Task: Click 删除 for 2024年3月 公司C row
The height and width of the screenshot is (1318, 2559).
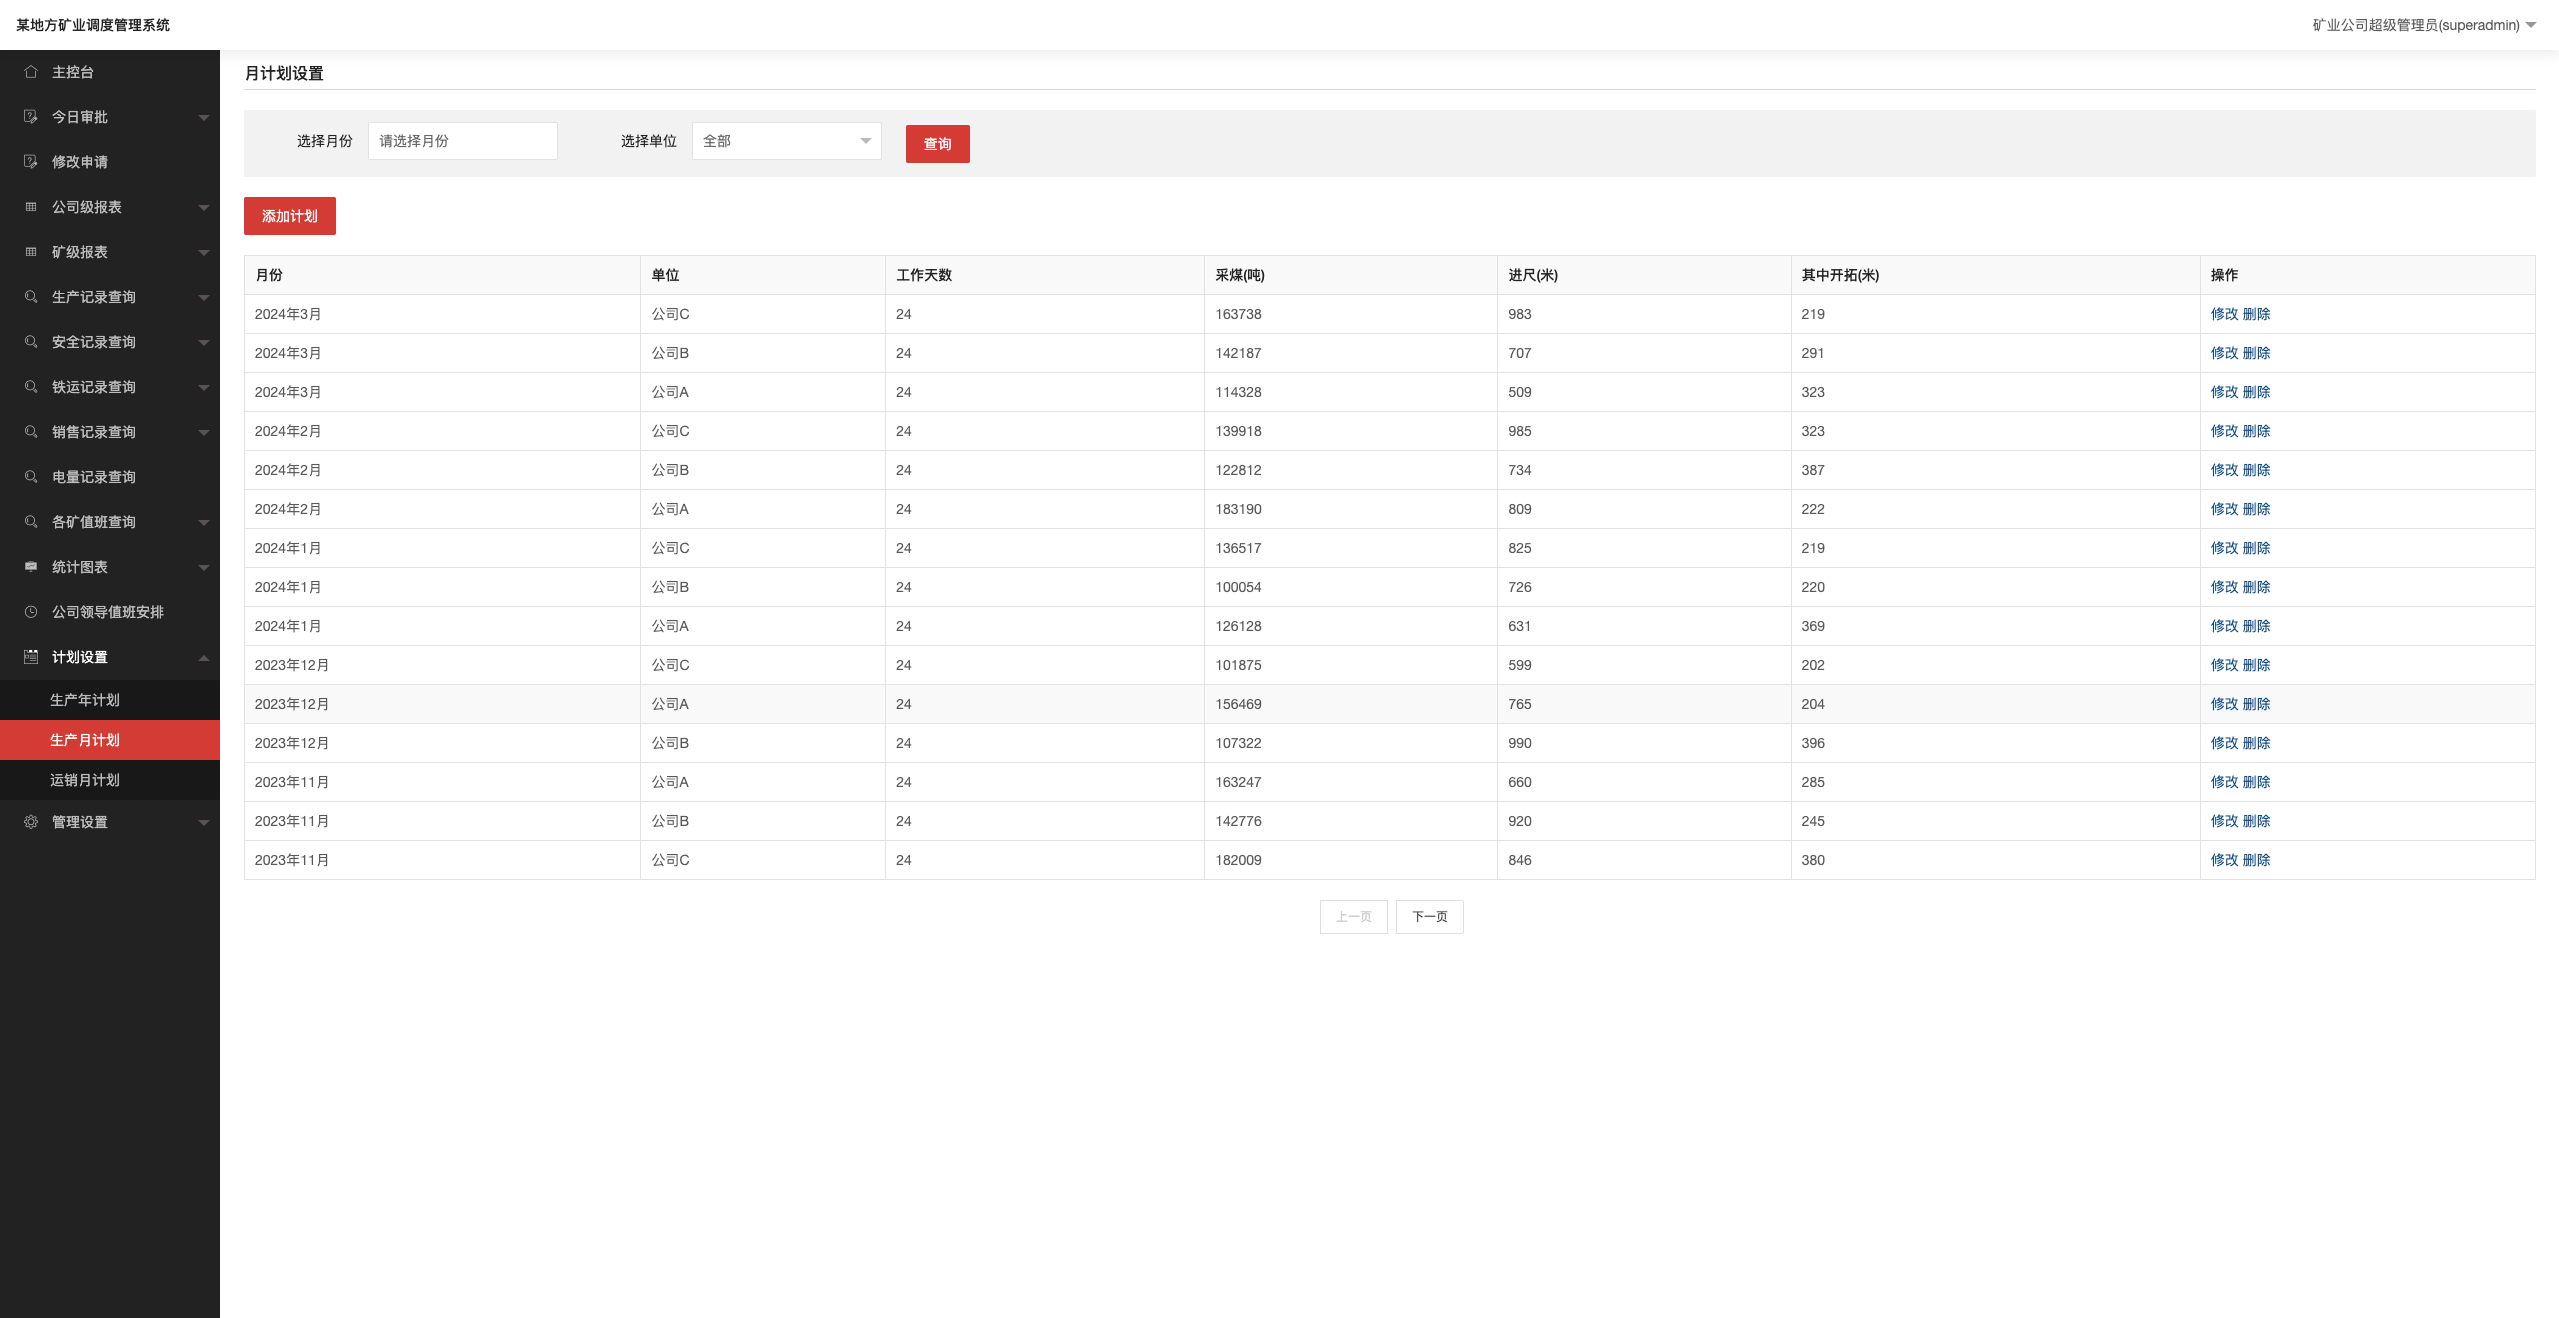Action: coord(2256,314)
